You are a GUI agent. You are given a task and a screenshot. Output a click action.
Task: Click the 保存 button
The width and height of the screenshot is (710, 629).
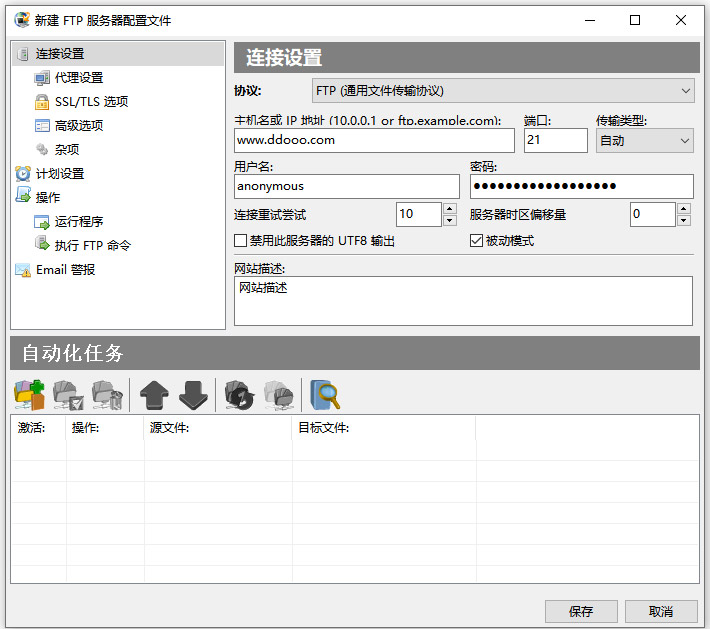pyautogui.click(x=581, y=612)
